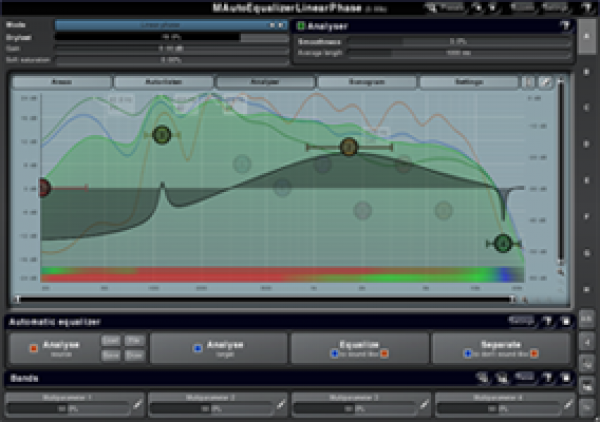Screen dimensions: 600x422
Task: Toggle the Analyser enable switch
Action: [301, 26]
